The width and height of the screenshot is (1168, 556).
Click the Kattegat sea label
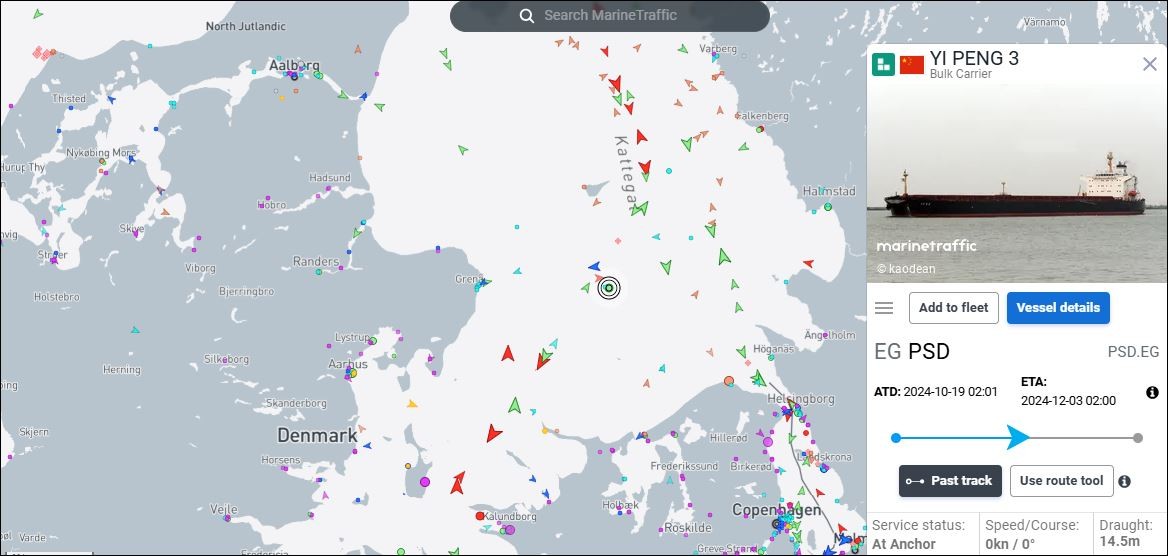tap(626, 174)
